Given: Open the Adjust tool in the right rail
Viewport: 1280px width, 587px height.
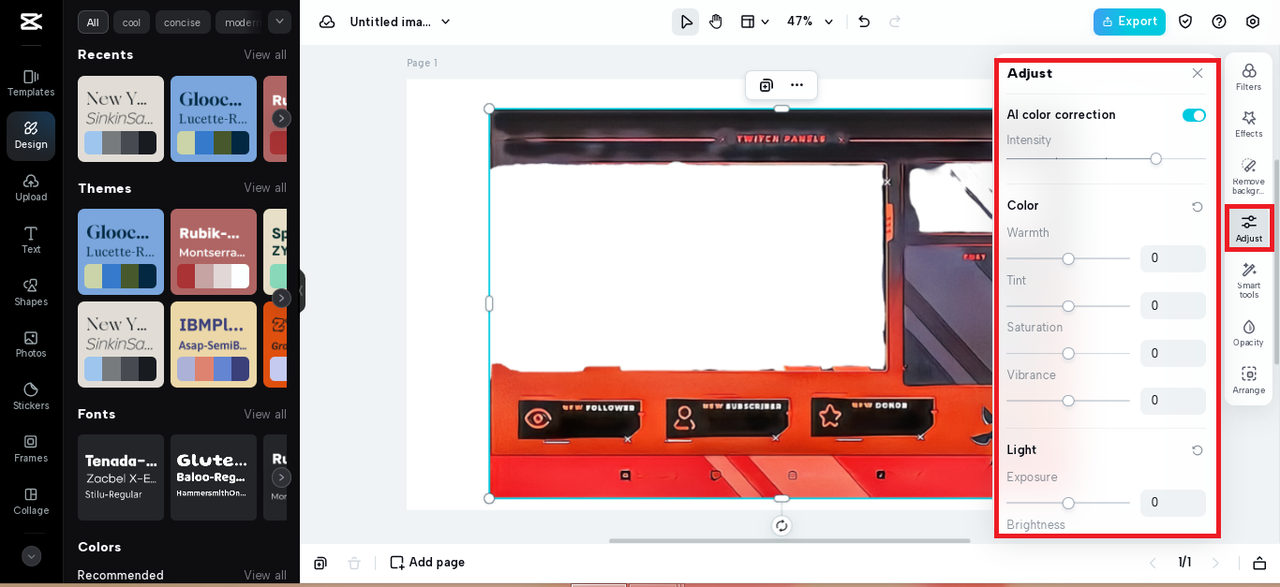Looking at the screenshot, I should coord(1249,228).
